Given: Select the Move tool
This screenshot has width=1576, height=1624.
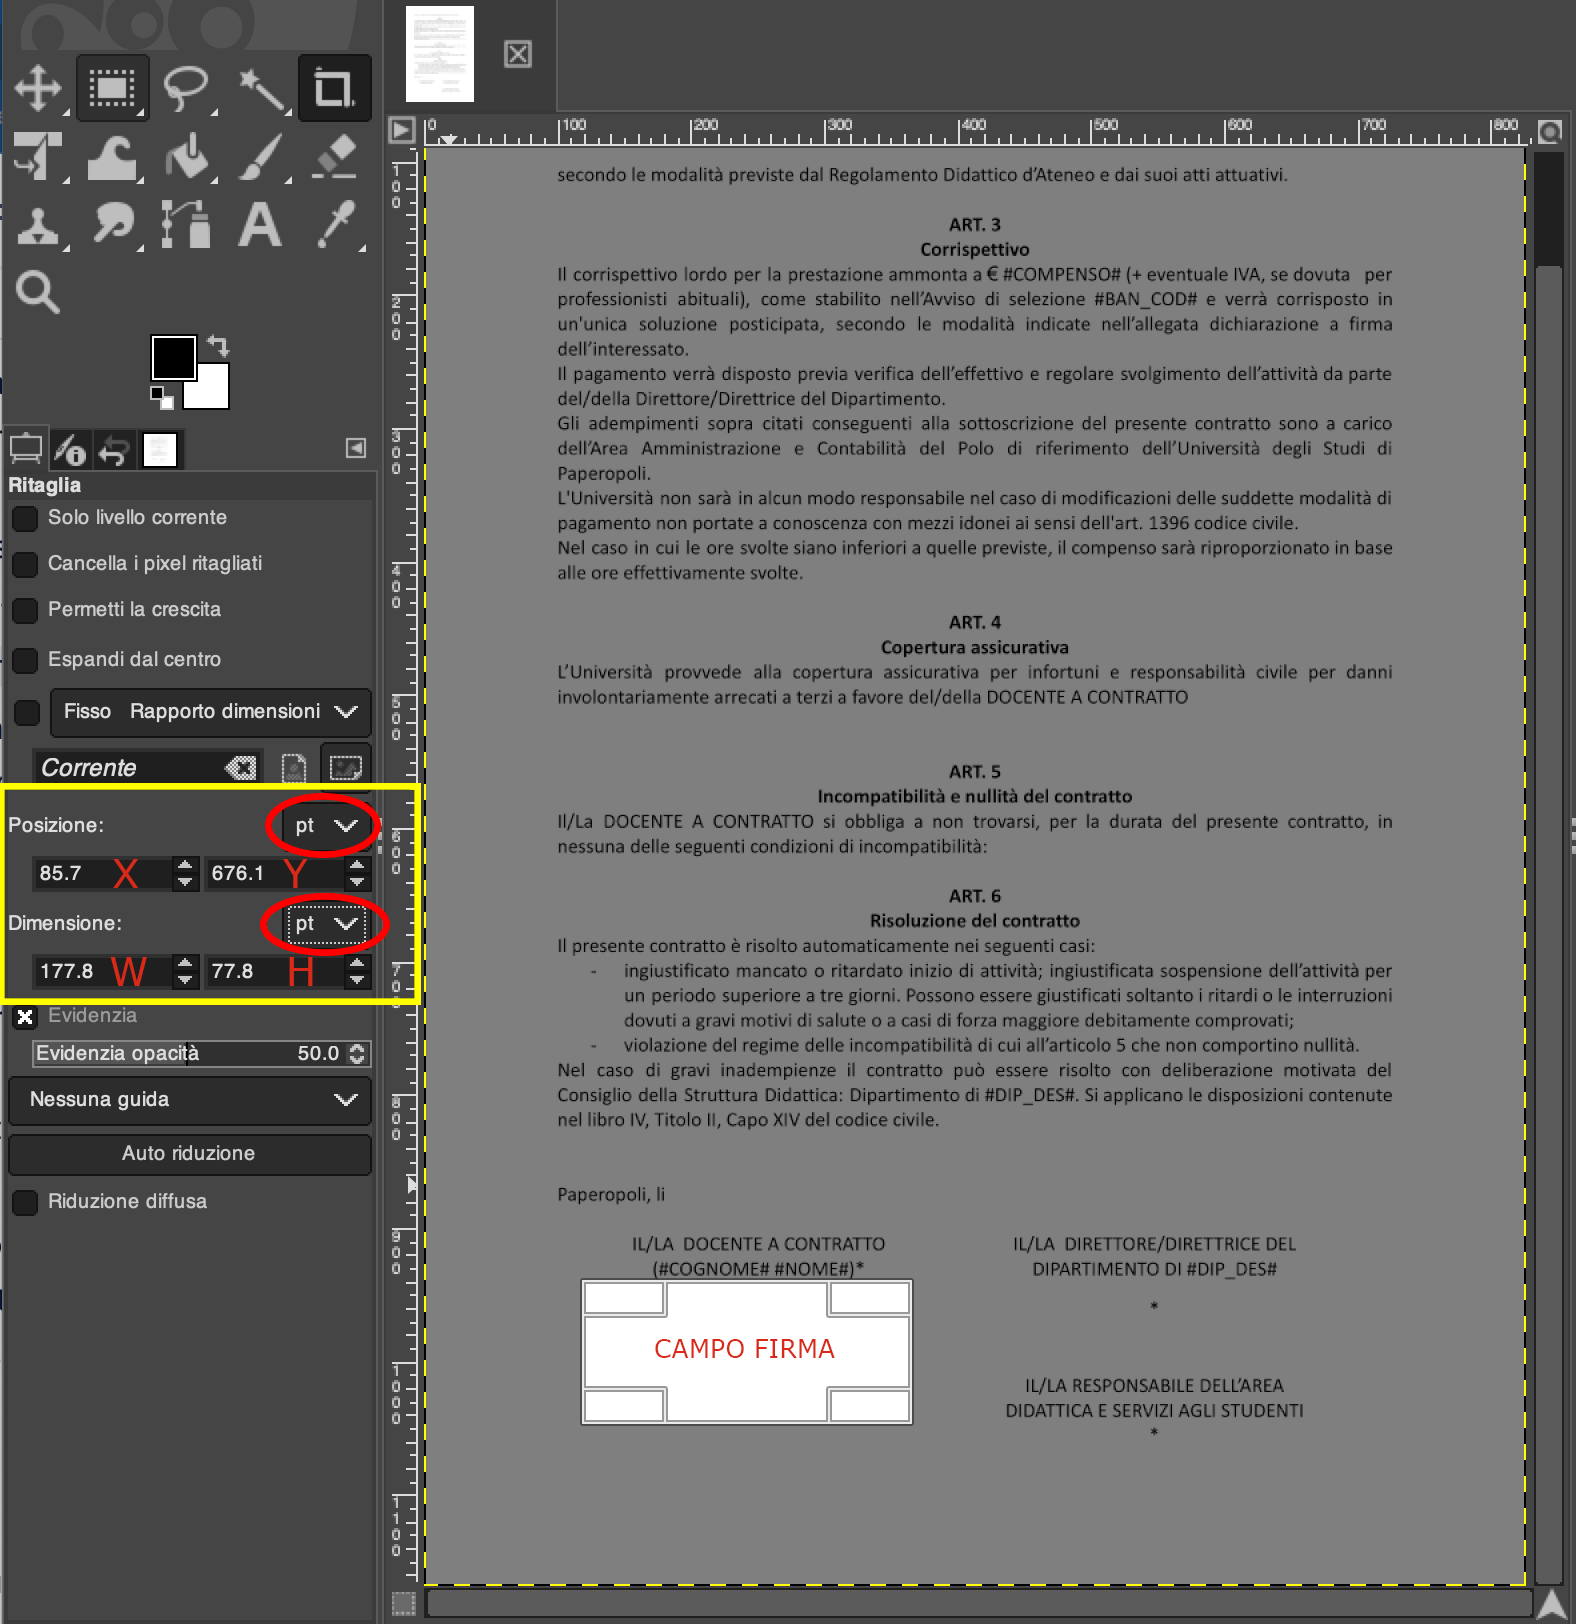Looking at the screenshot, I should (x=38, y=88).
